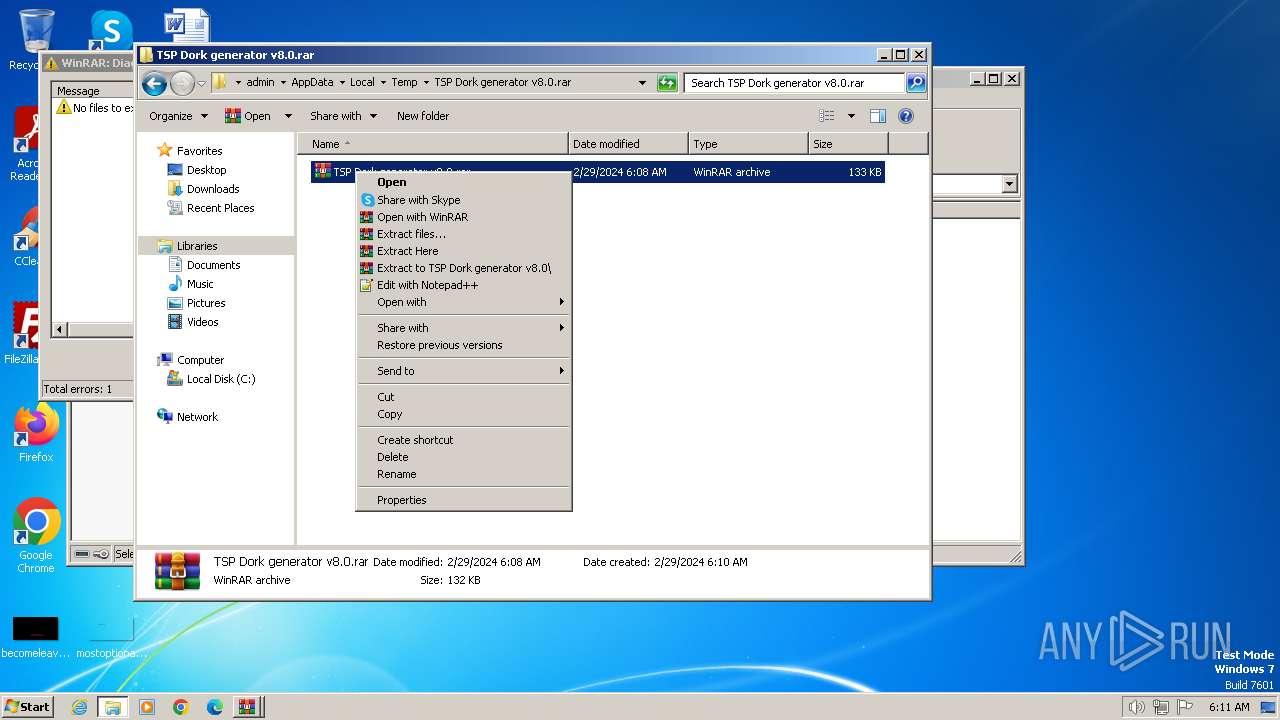Open the Share with toolbar dropdown
The image size is (1280, 720).
click(x=343, y=116)
